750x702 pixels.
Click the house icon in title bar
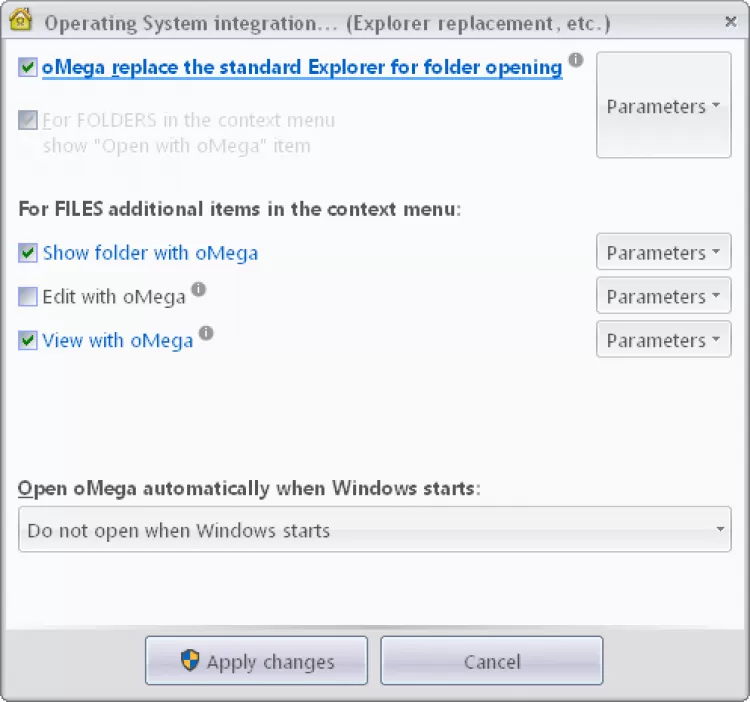21,21
